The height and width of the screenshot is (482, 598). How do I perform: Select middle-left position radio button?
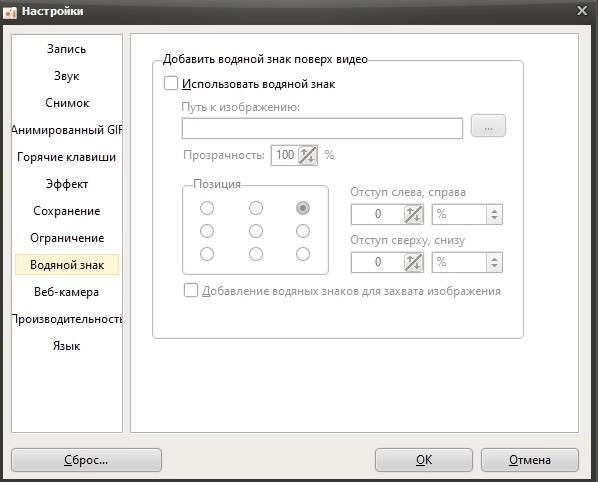(x=207, y=231)
